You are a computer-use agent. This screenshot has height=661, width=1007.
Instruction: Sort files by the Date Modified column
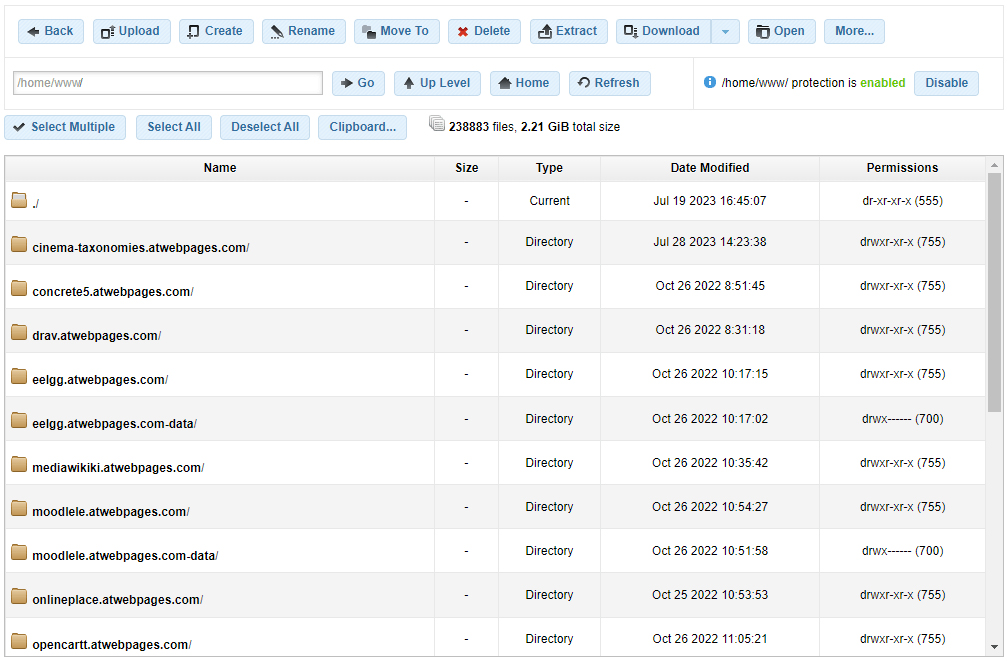point(709,167)
